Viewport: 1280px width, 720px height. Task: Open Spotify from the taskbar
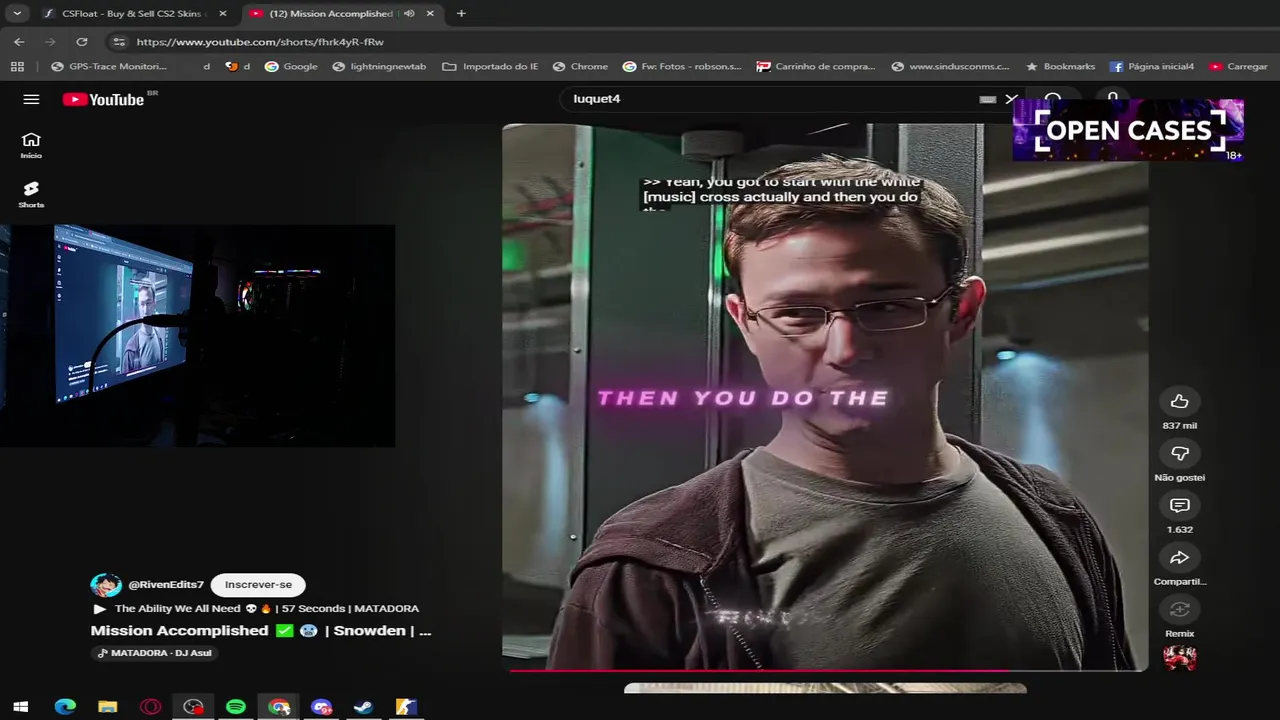(236, 707)
